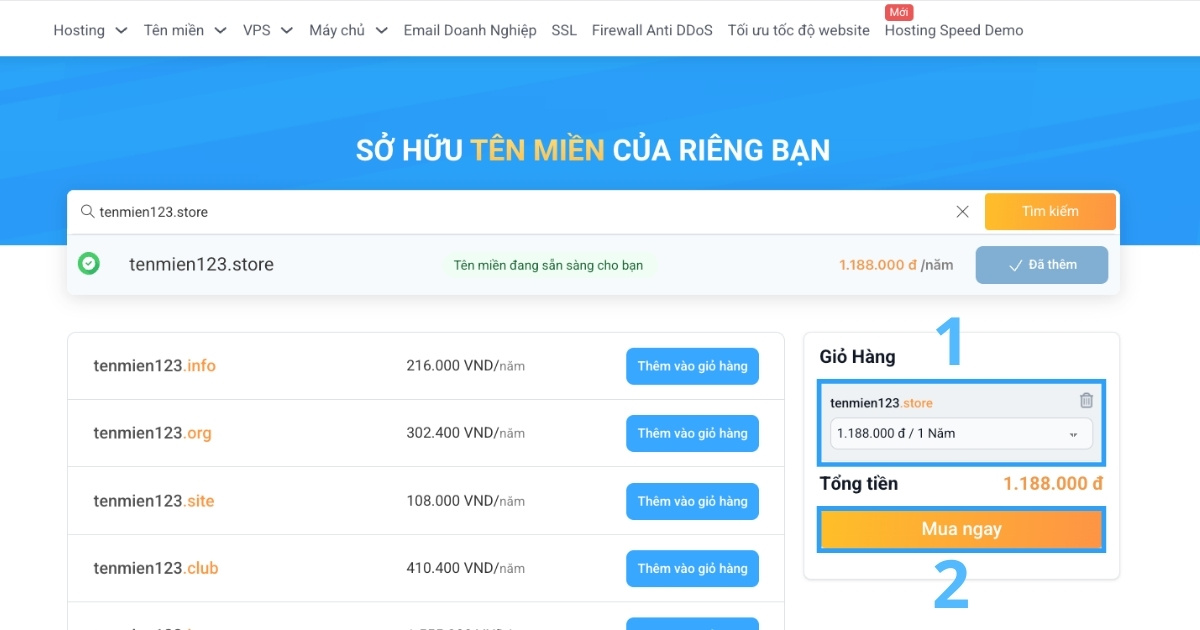
Task: Add tenmien123.club to the cart
Action: tap(692, 568)
